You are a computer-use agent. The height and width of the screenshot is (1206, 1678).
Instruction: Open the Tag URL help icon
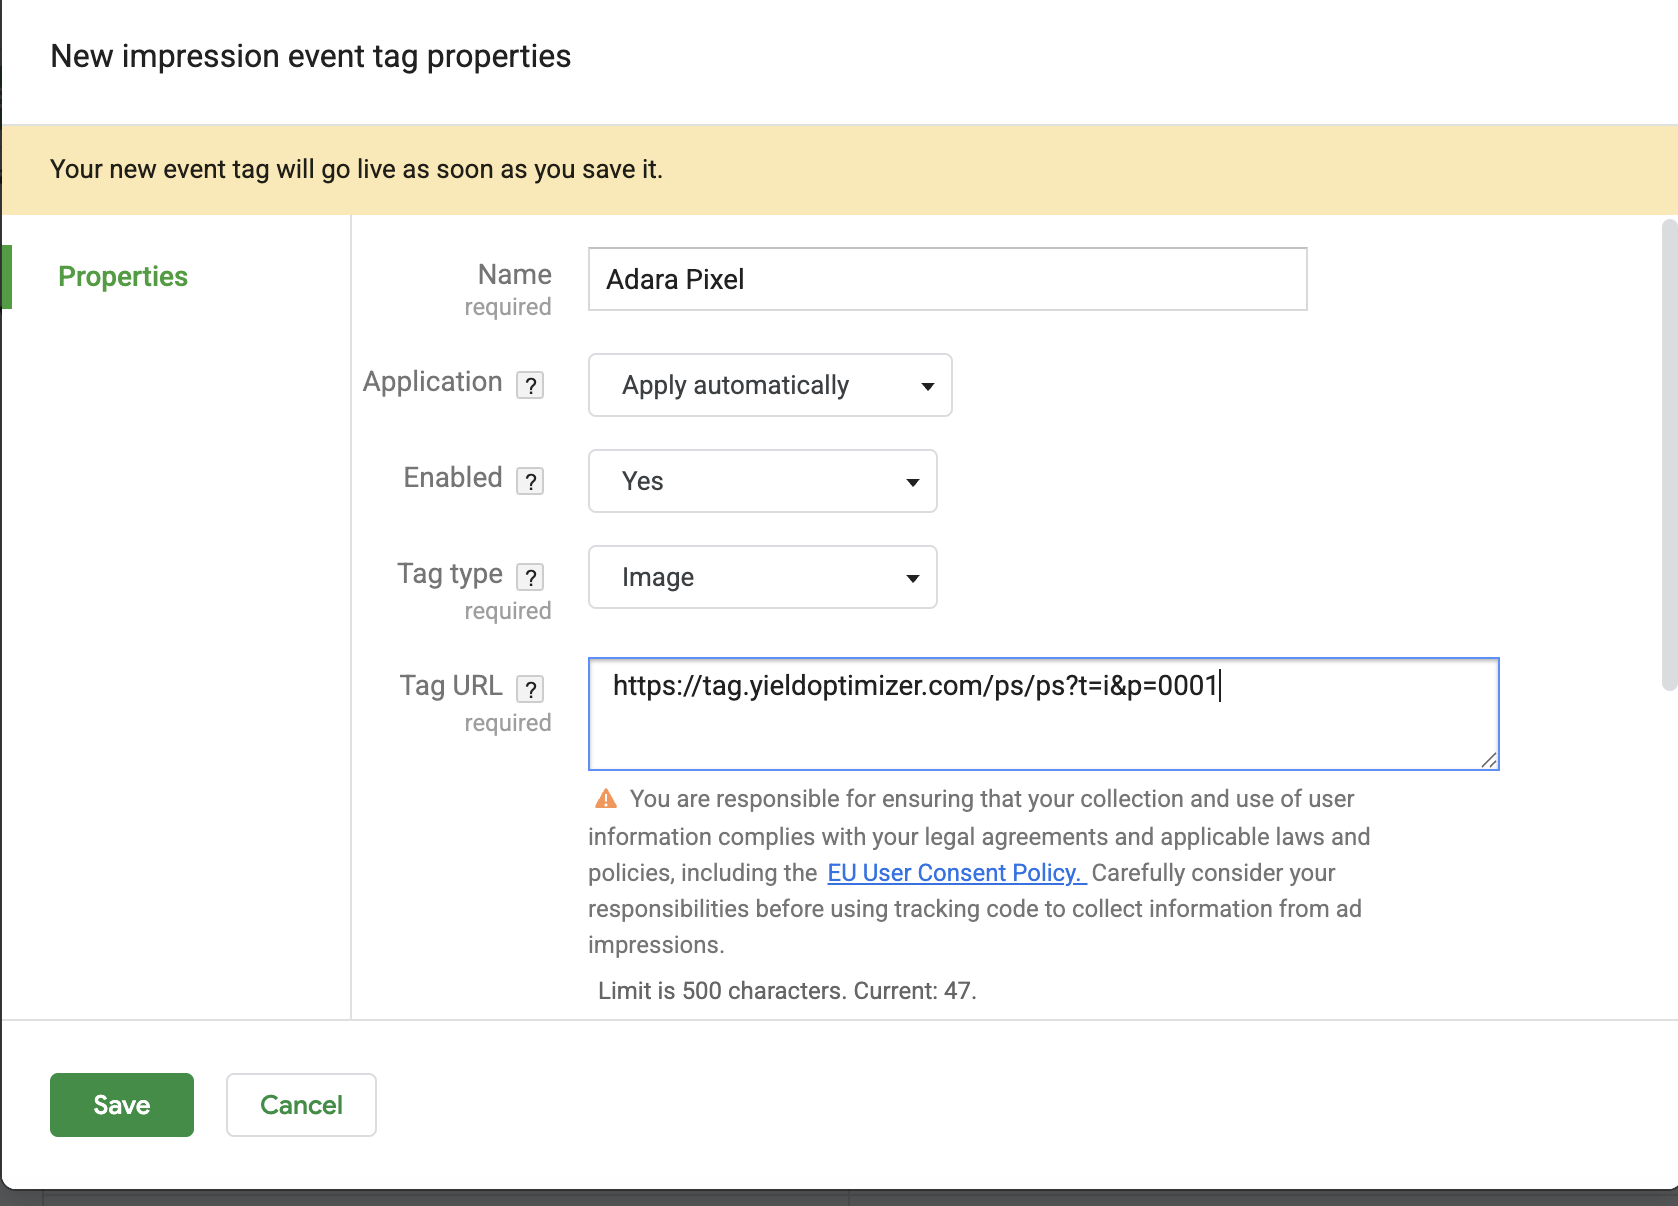530,689
